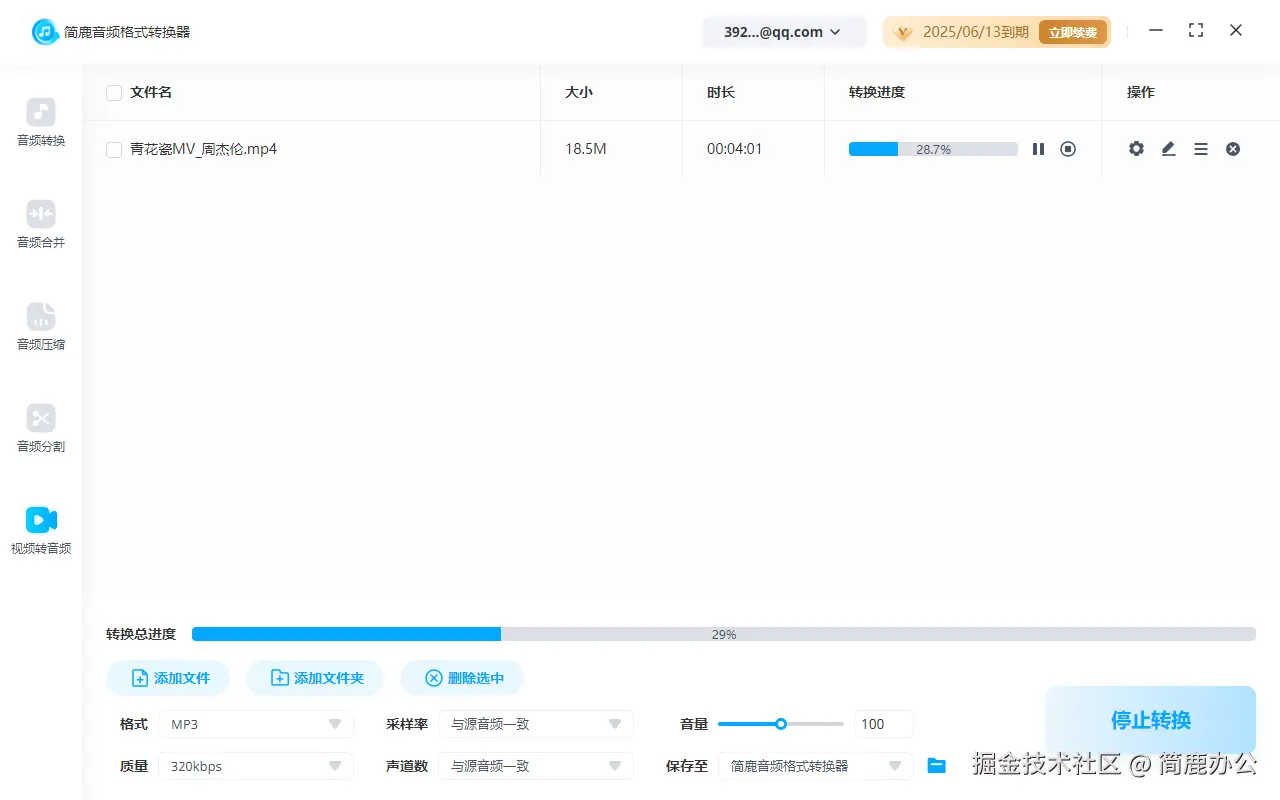
Task: Click the 文件名 column header label
Action: [x=151, y=92]
